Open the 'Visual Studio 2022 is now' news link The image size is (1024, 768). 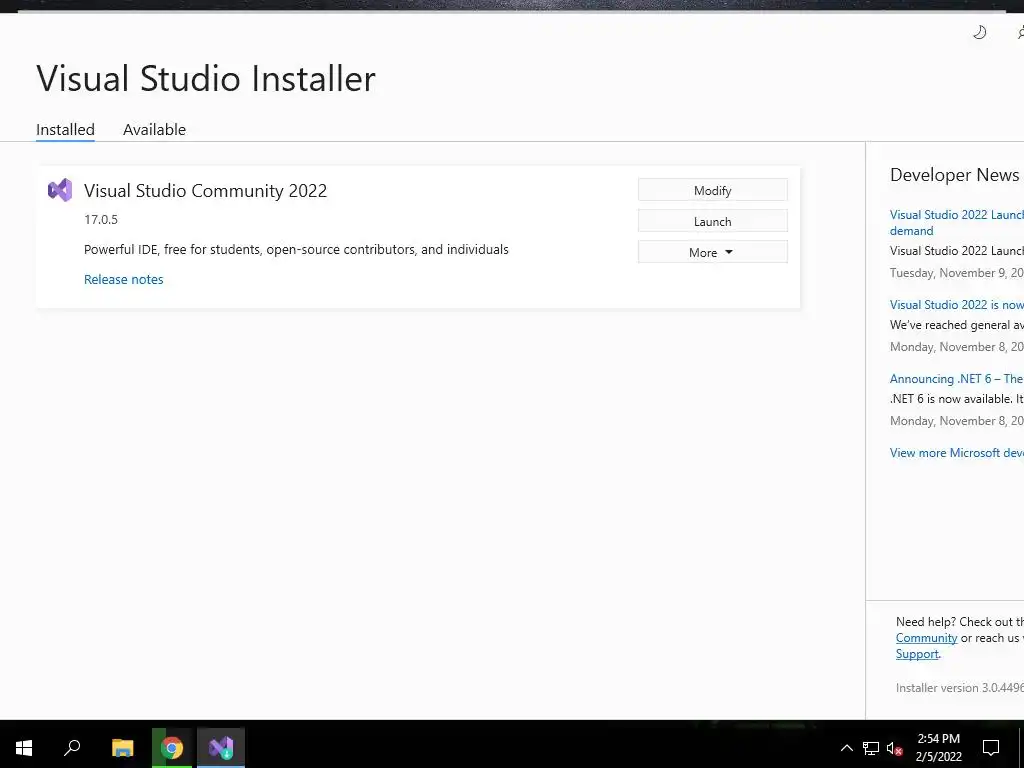957,305
